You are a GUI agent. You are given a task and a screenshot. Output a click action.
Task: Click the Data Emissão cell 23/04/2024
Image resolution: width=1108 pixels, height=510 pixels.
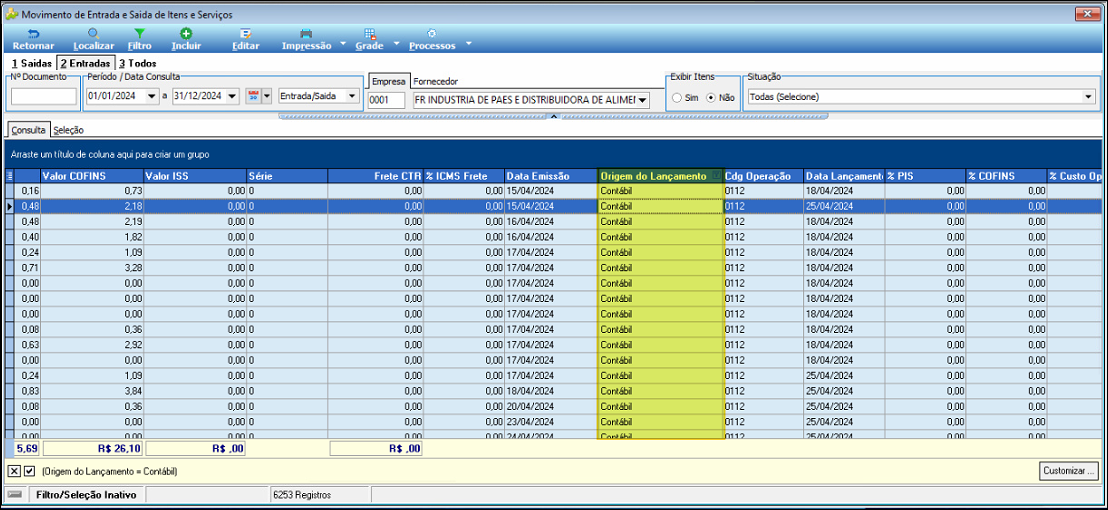point(550,422)
